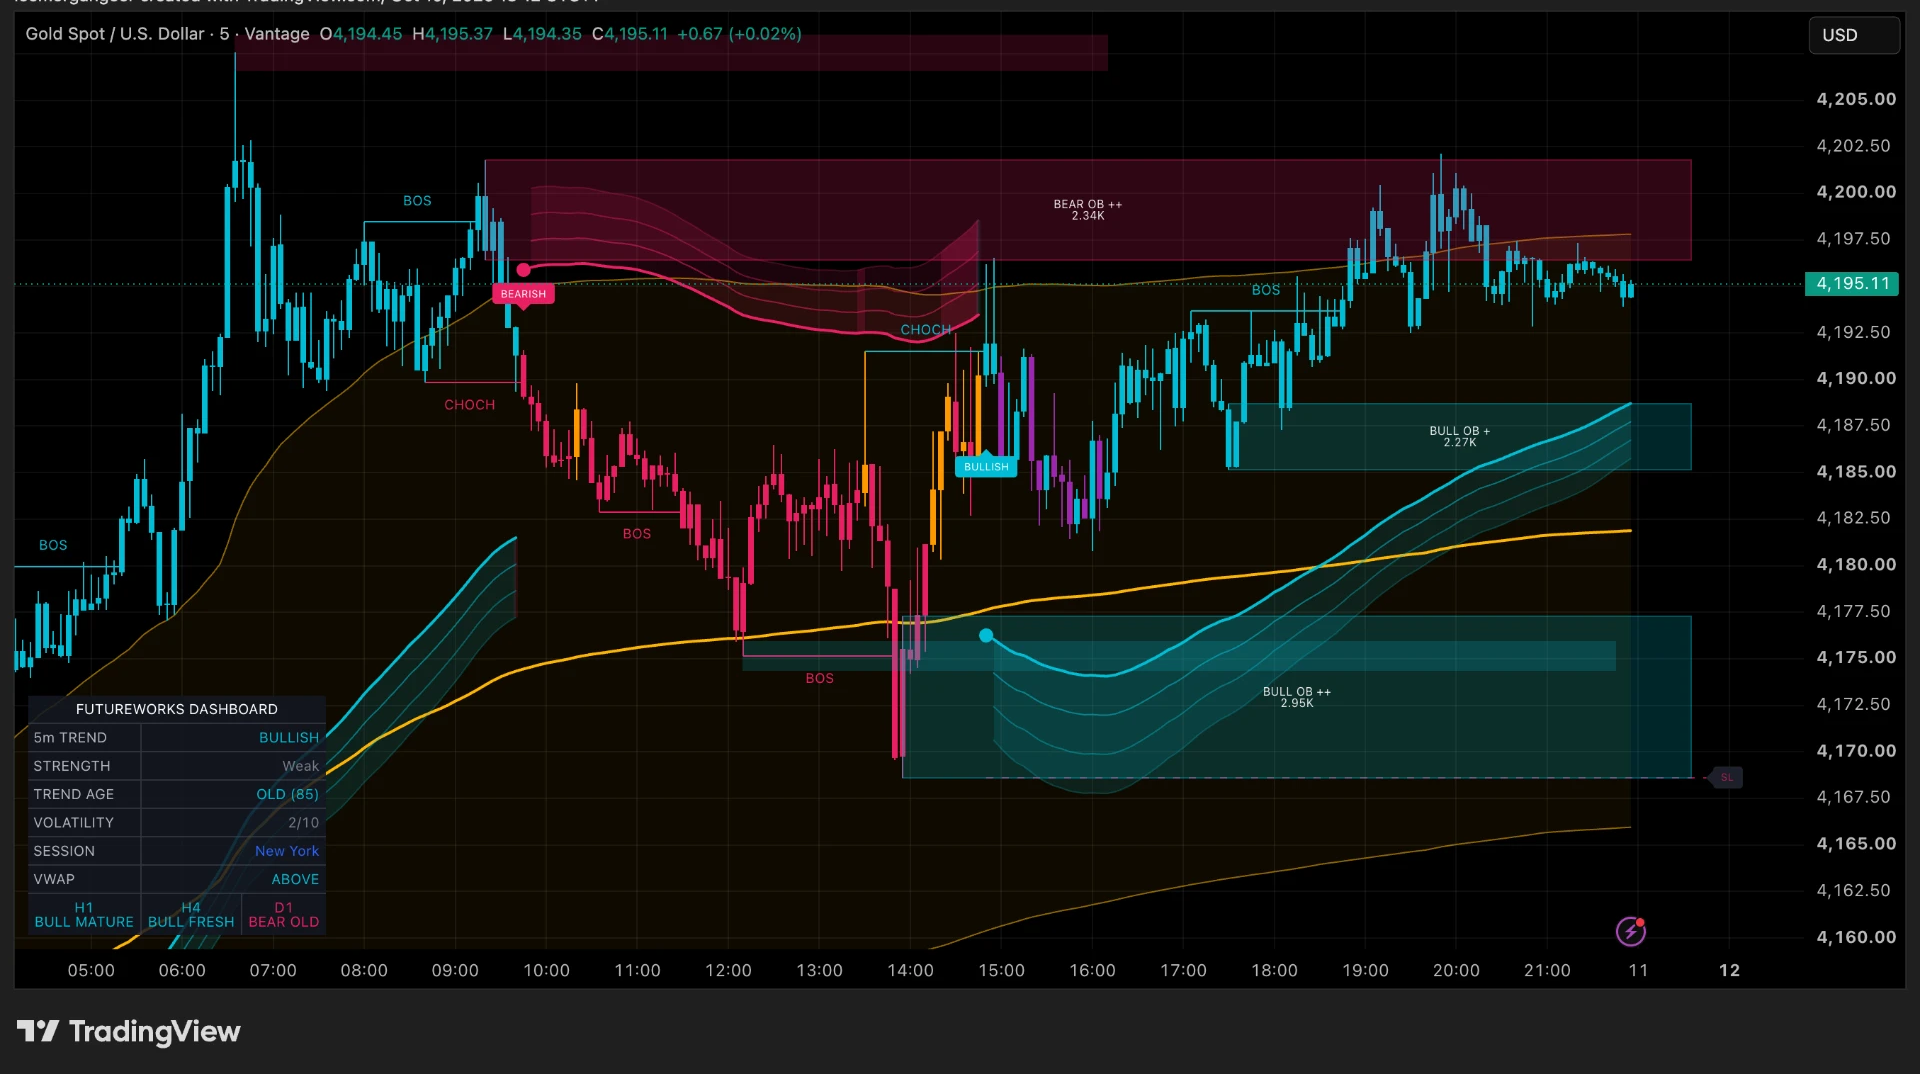1920x1074 pixels.
Task: Click the 5m TREND BULLISH value
Action: 288,738
